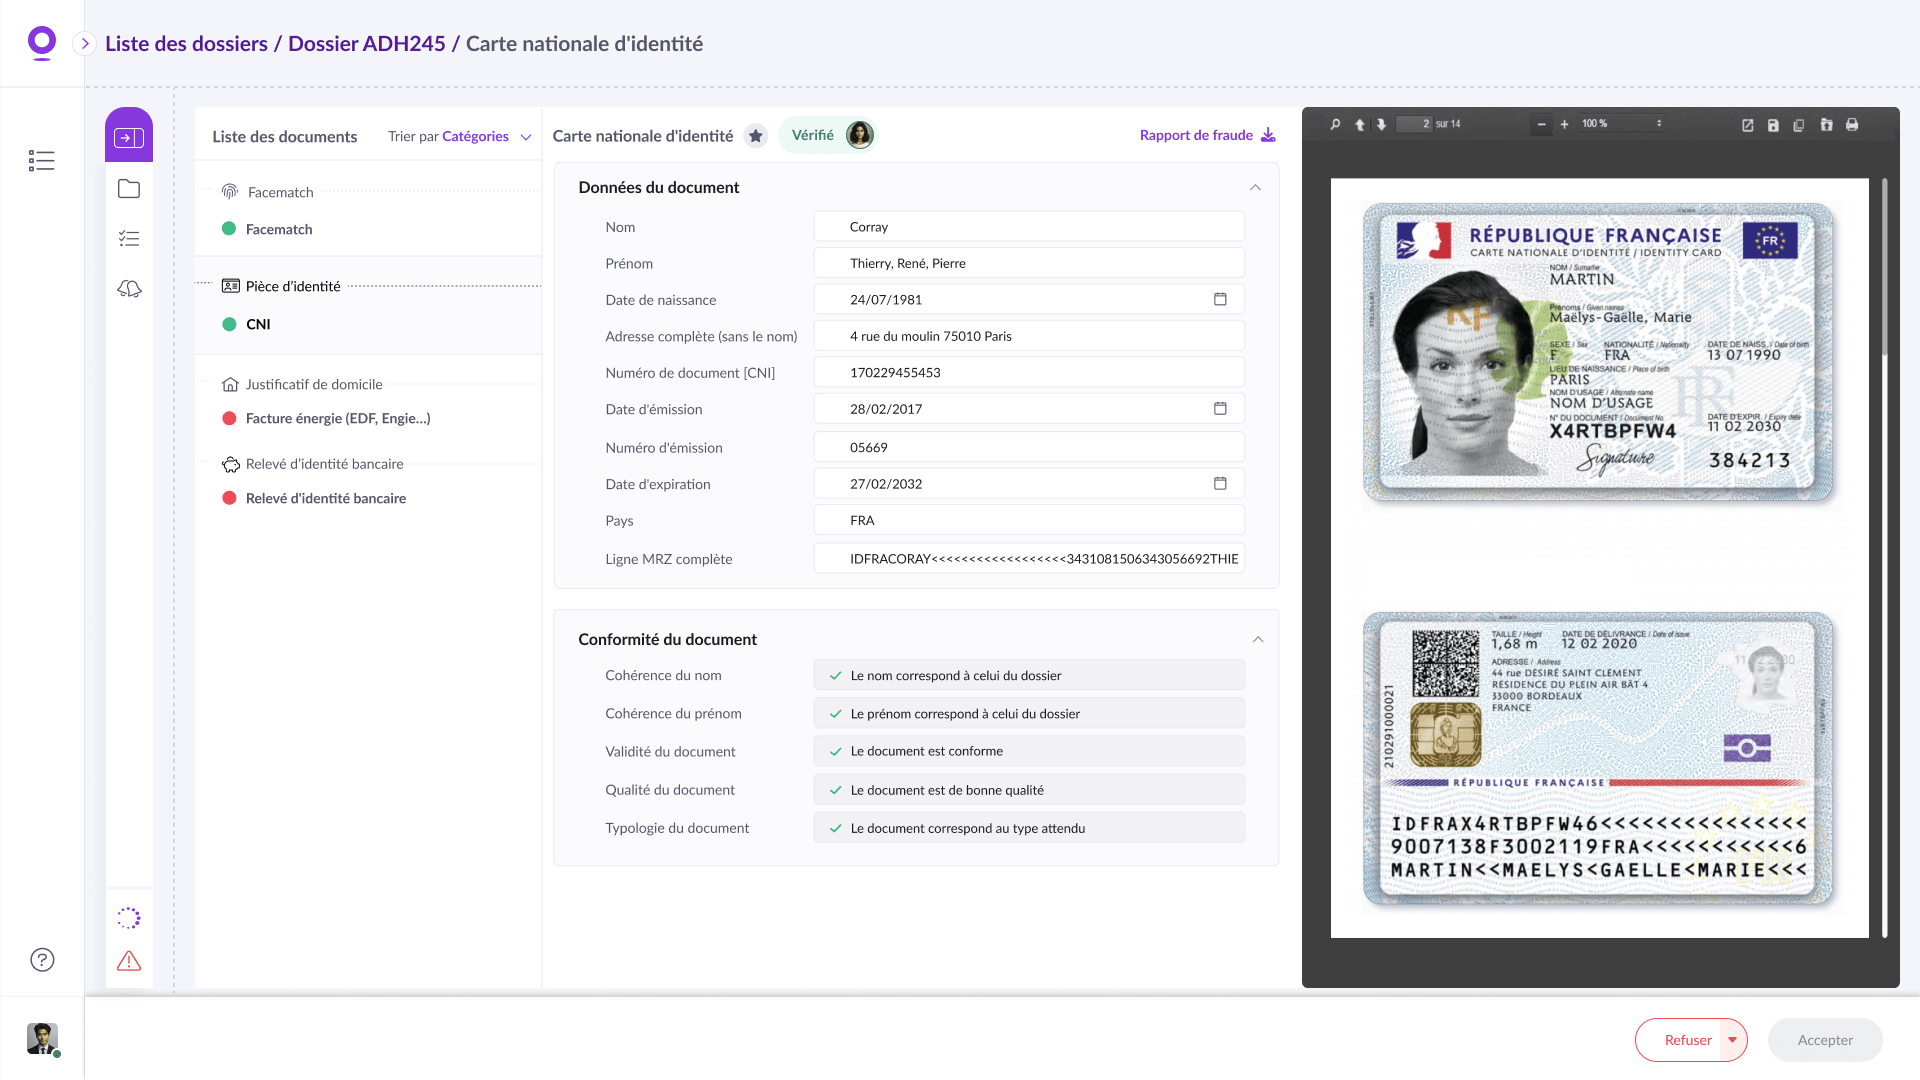Select Facture énergie document in list

[x=337, y=418]
